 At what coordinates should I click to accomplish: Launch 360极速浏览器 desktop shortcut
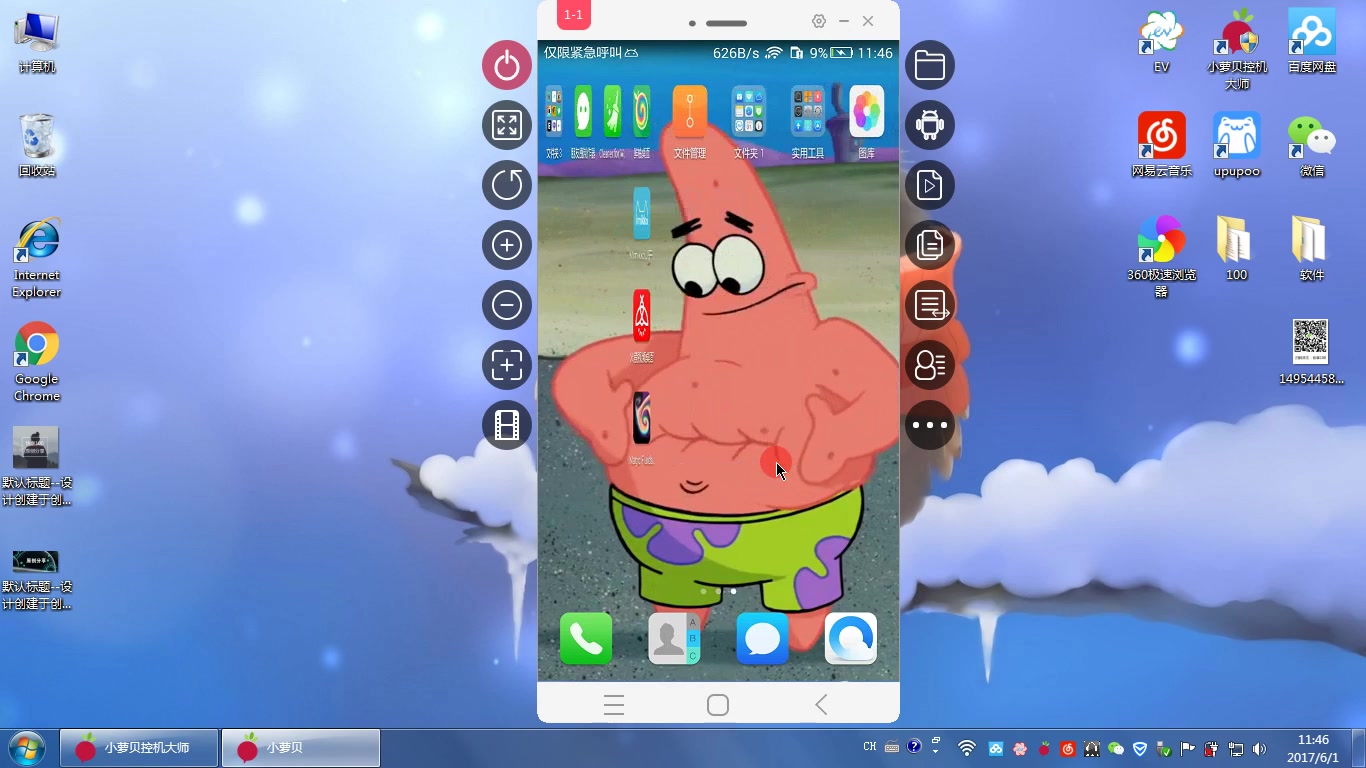point(1161,257)
